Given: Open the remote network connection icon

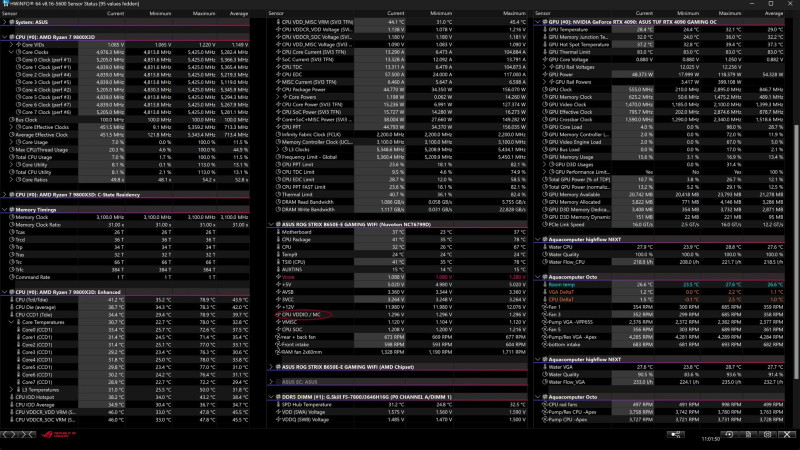Looking at the screenshot, I should coord(676,434).
